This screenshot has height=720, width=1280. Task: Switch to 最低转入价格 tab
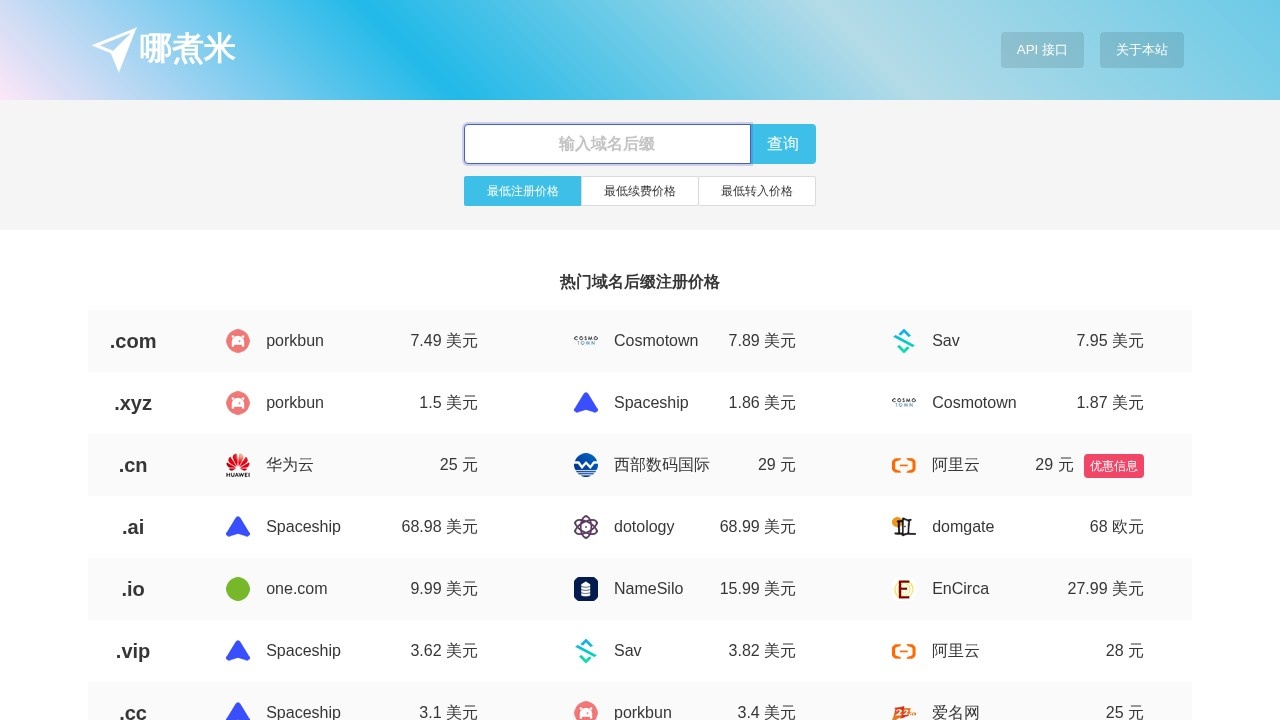pos(757,191)
